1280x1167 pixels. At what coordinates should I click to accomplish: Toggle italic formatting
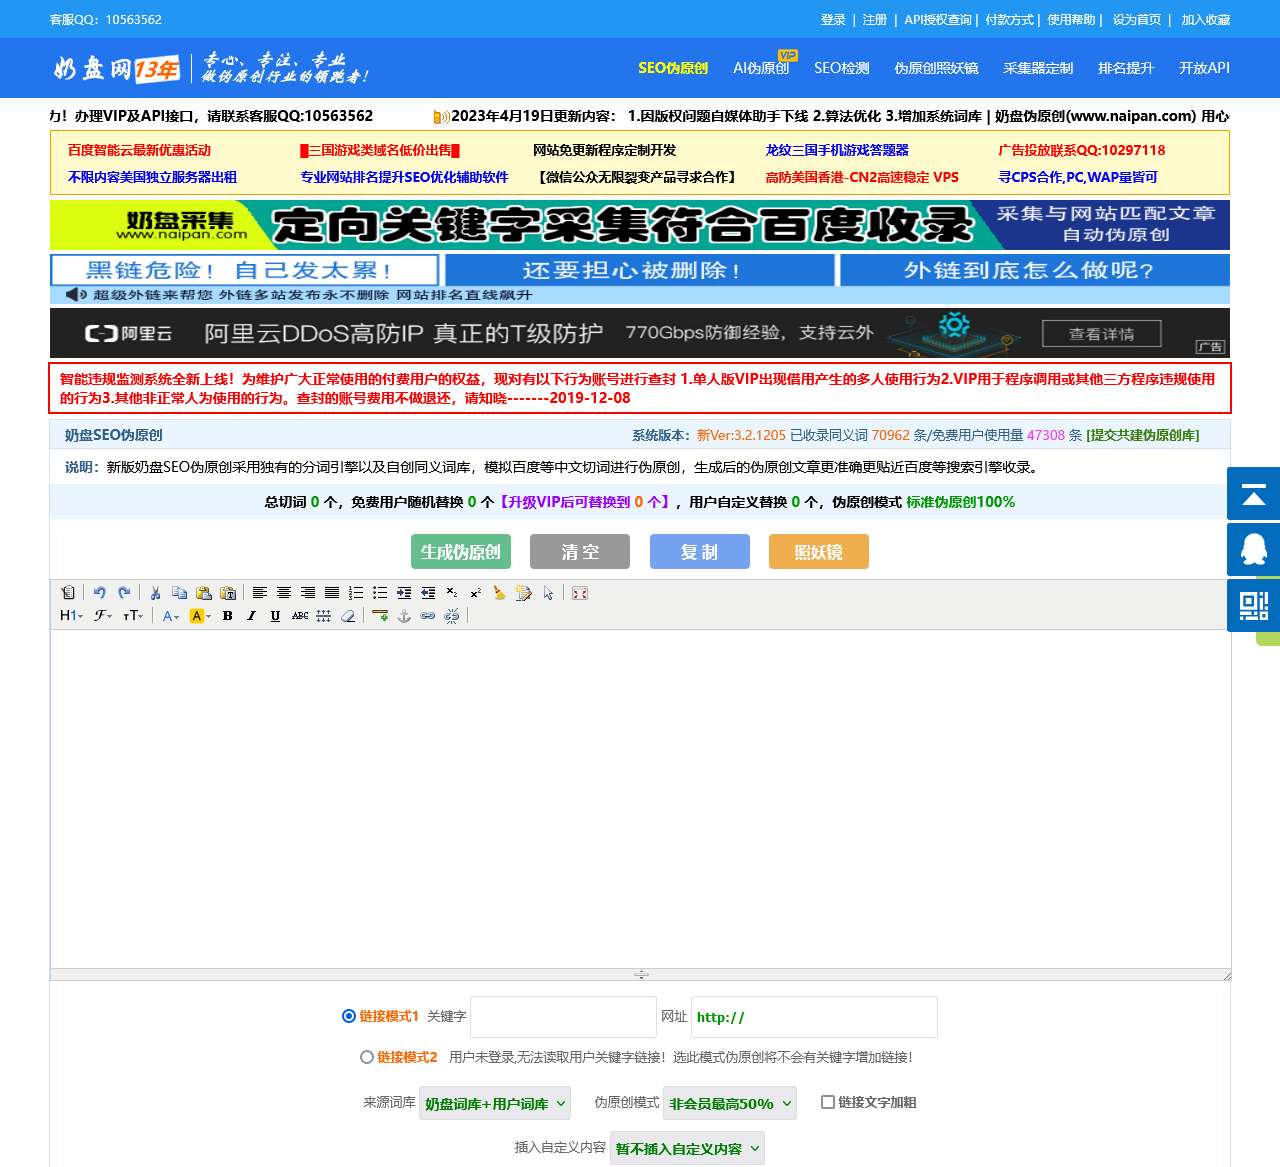pos(252,616)
